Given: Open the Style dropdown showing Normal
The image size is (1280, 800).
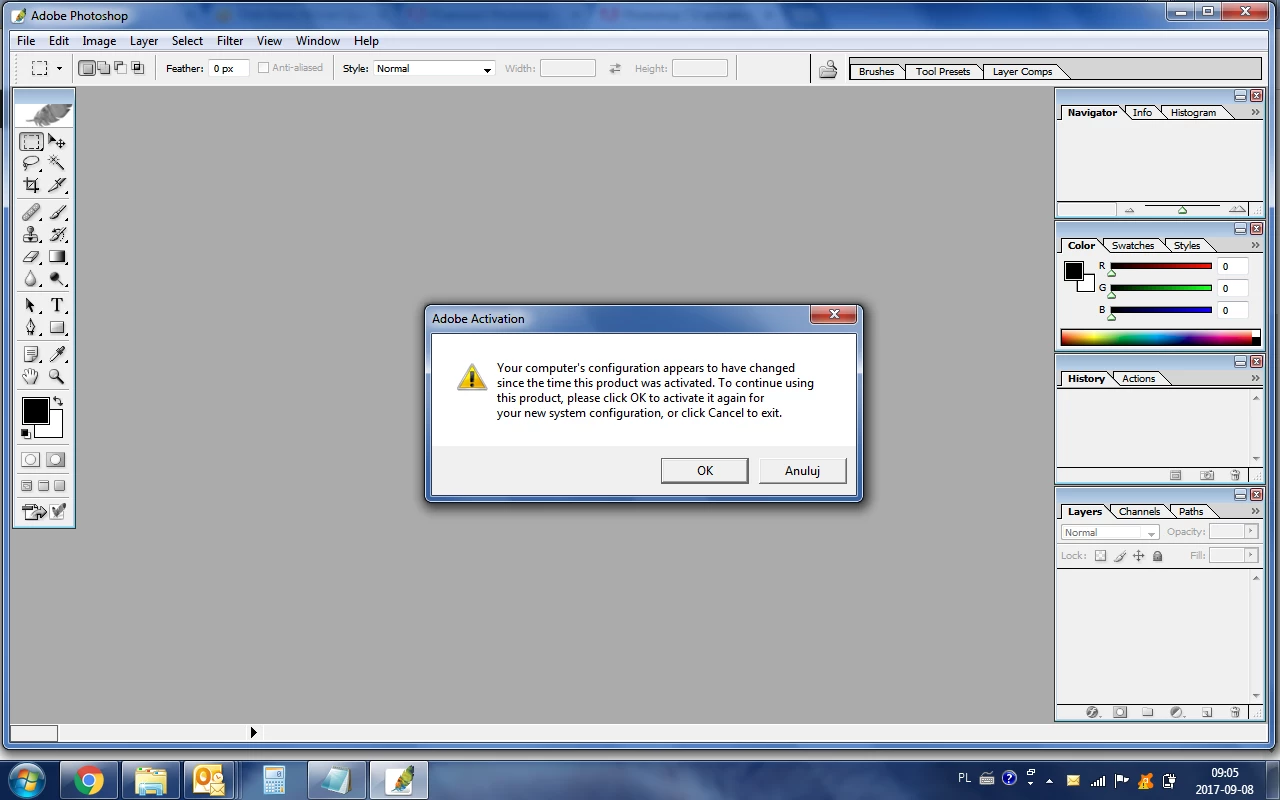Looking at the screenshot, I should tap(434, 68).
